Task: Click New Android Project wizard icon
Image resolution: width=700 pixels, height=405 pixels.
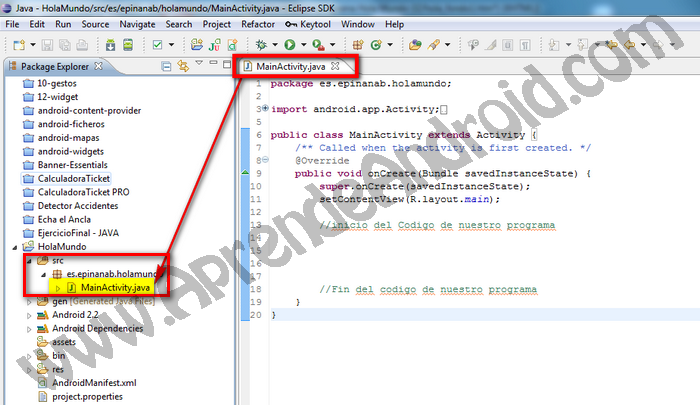Action: click(196, 45)
